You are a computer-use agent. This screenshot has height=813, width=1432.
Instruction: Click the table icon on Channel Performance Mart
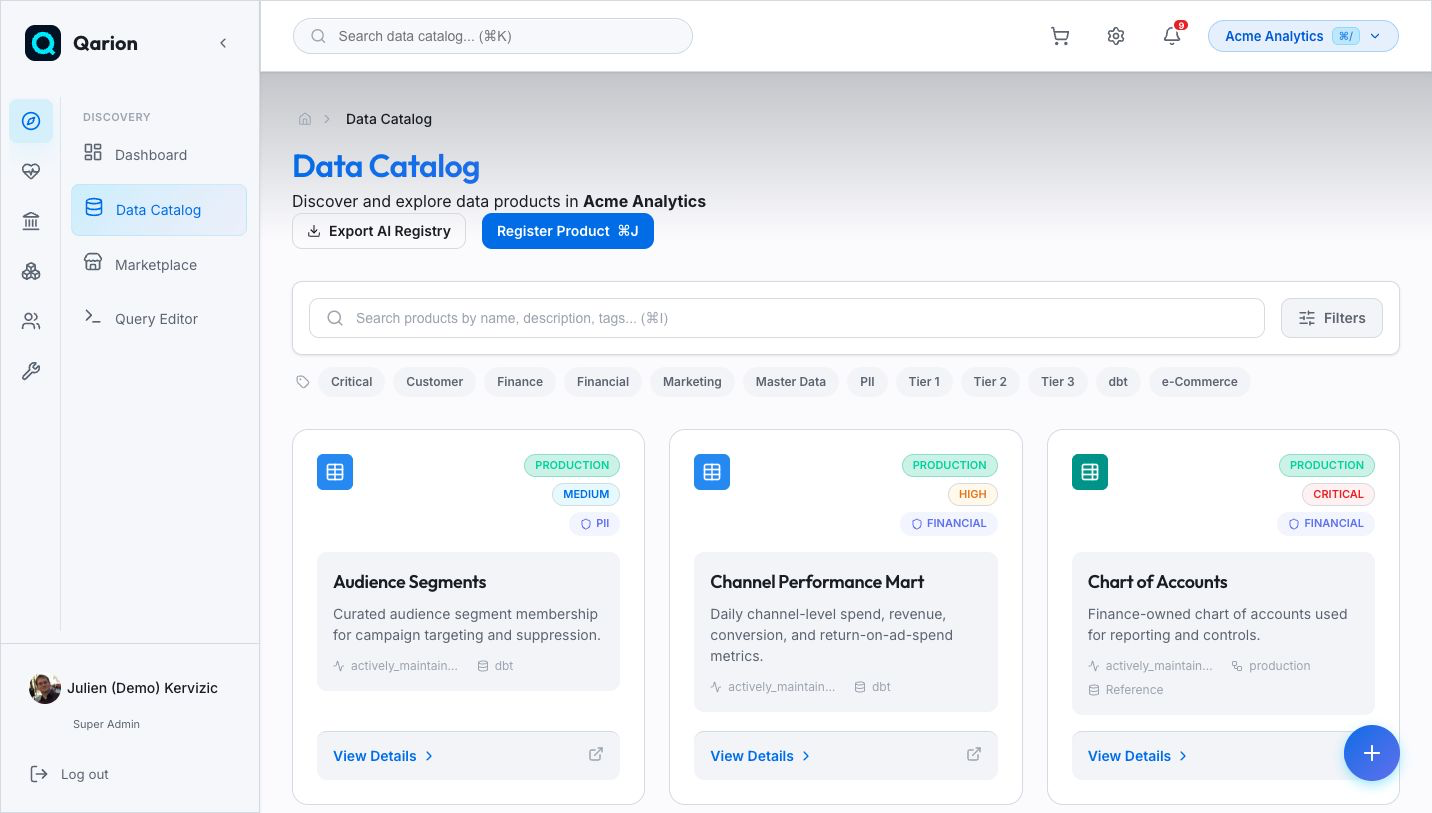pos(712,472)
